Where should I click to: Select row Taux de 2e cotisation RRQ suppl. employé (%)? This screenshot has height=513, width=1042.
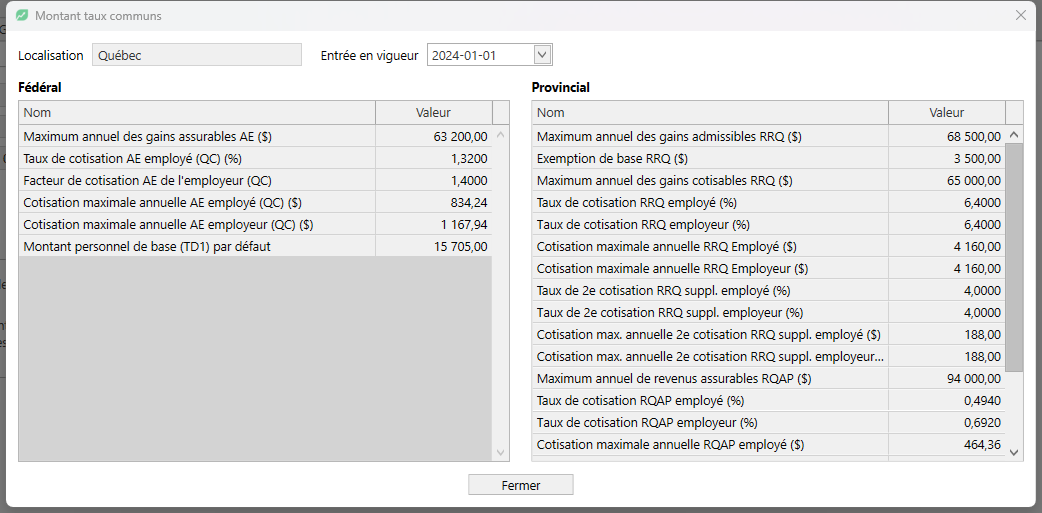click(x=769, y=290)
